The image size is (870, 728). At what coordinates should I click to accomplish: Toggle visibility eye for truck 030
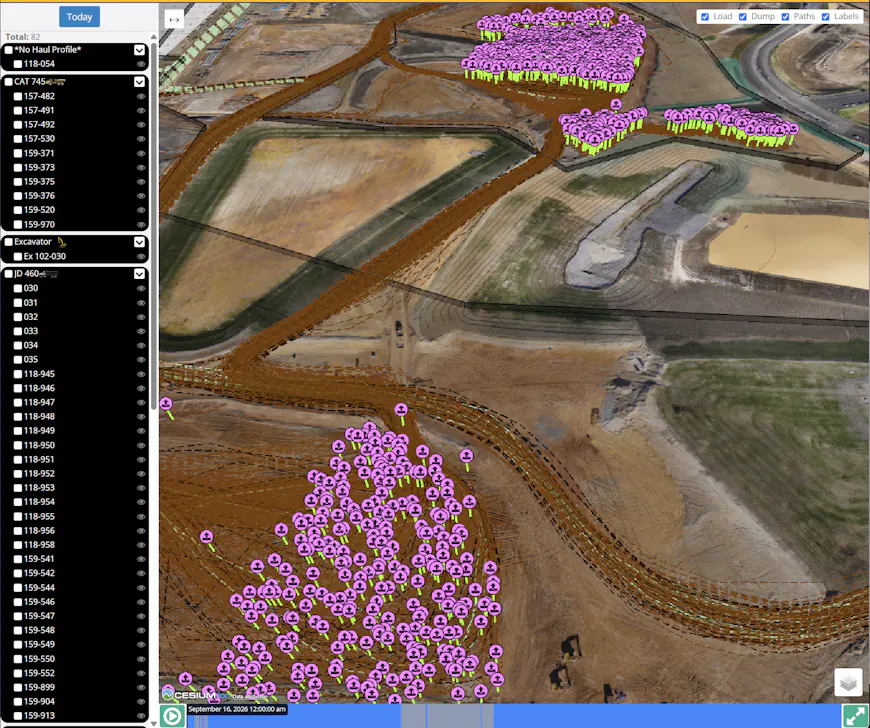[x=141, y=289]
